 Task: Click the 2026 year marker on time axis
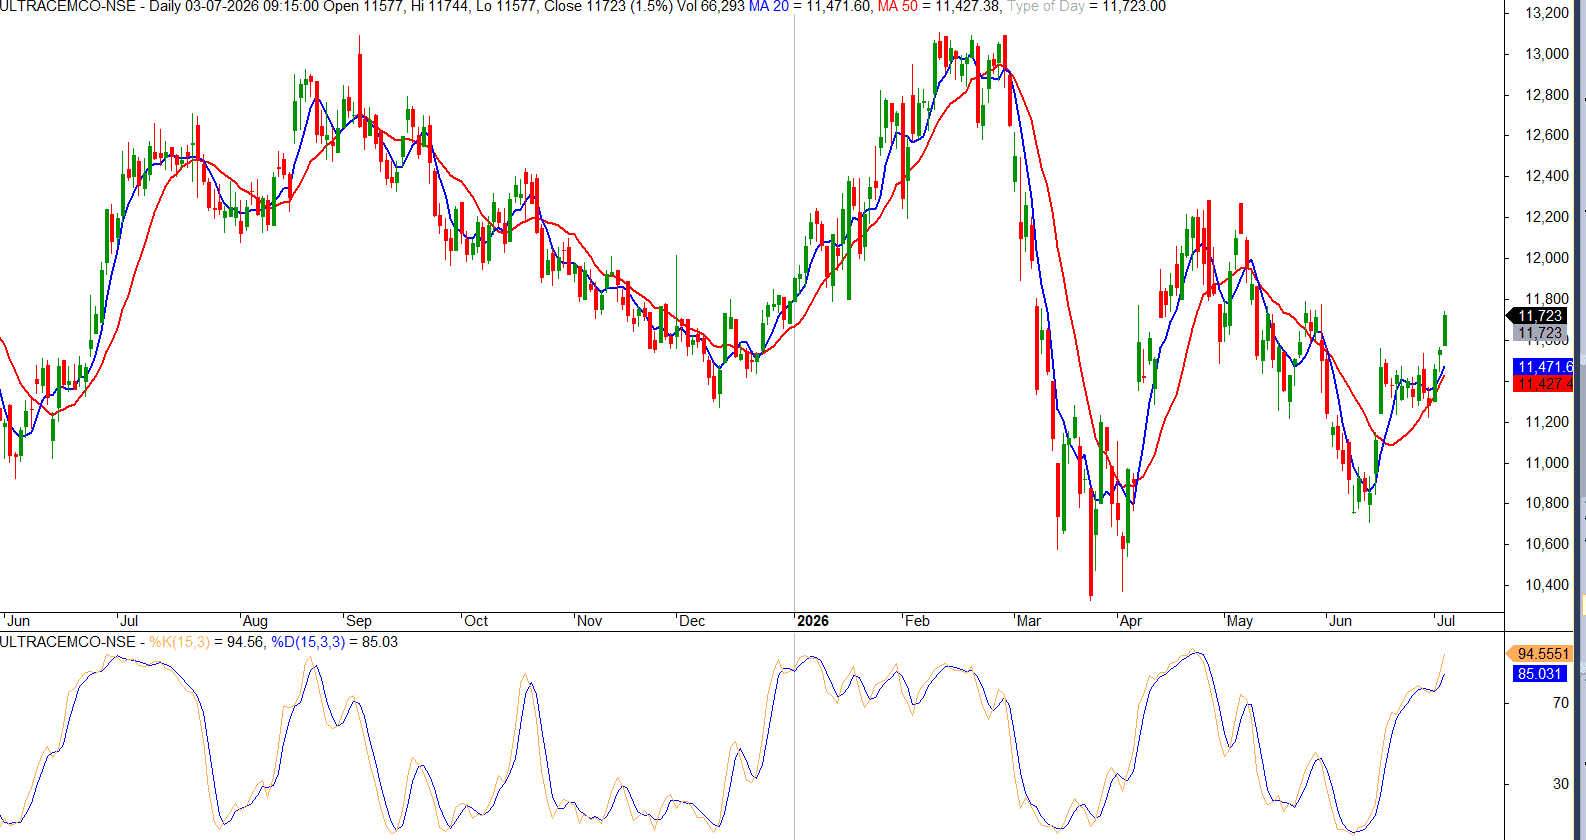(x=812, y=621)
